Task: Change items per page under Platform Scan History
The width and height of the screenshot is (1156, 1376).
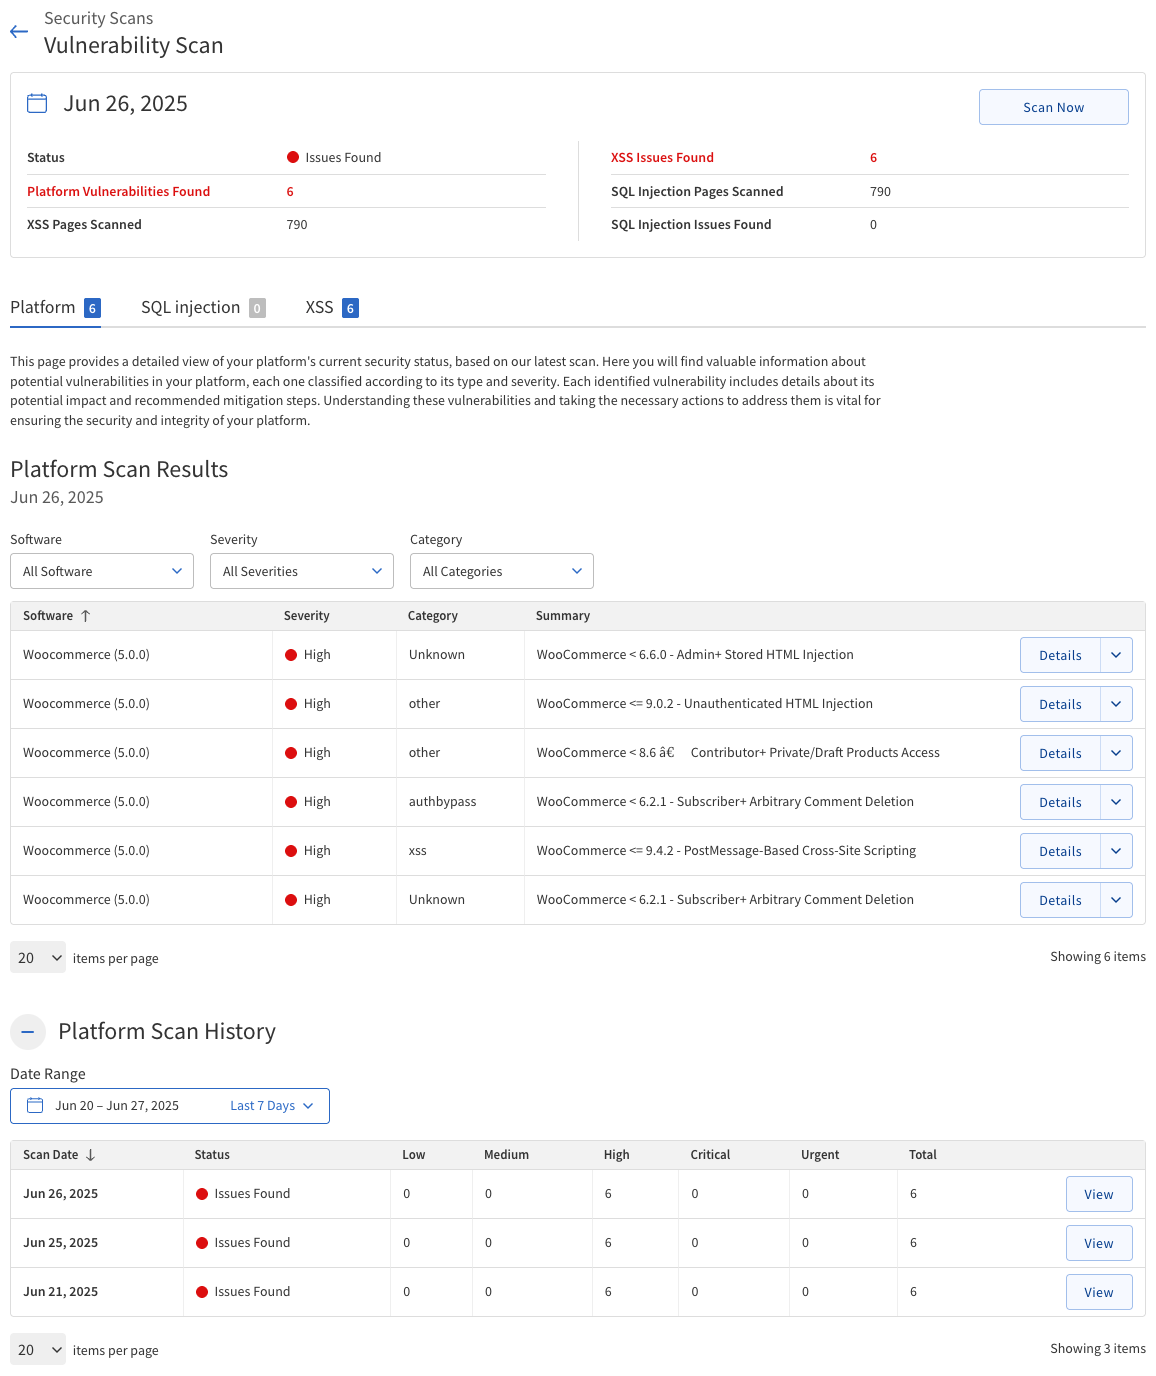Action: pyautogui.click(x=38, y=1350)
